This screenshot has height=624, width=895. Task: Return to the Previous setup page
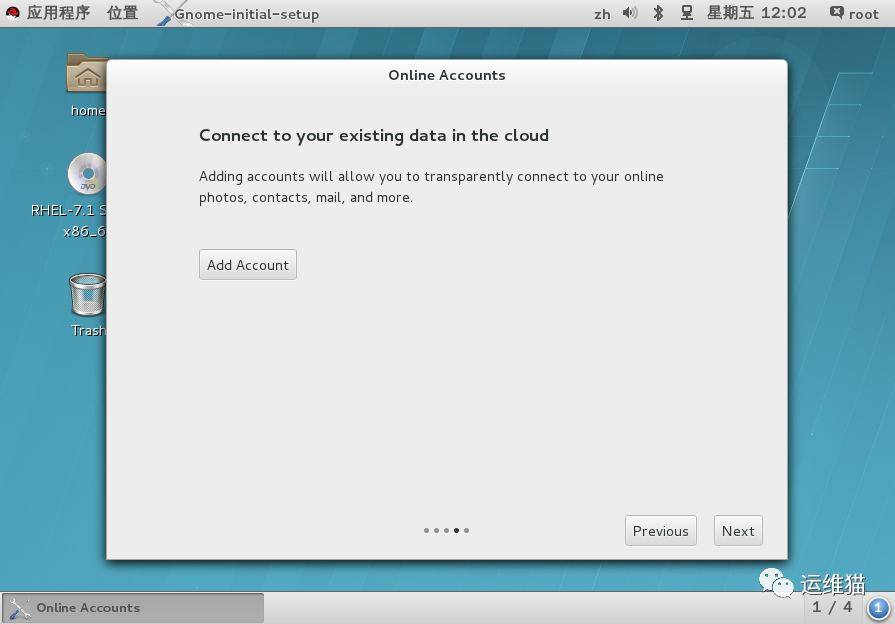[x=660, y=530]
